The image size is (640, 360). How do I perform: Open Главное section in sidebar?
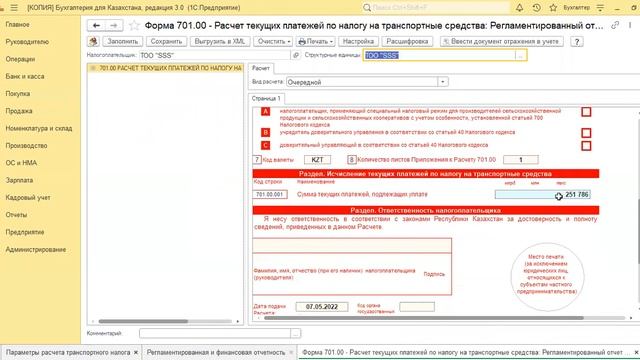18,24
